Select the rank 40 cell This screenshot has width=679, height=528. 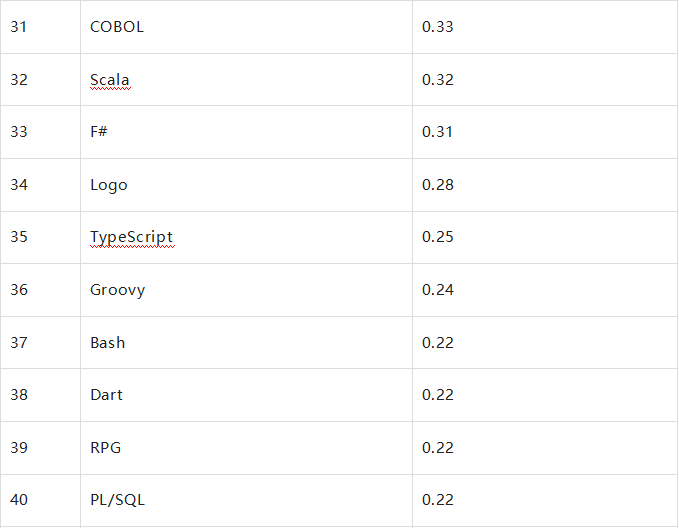[40, 500]
